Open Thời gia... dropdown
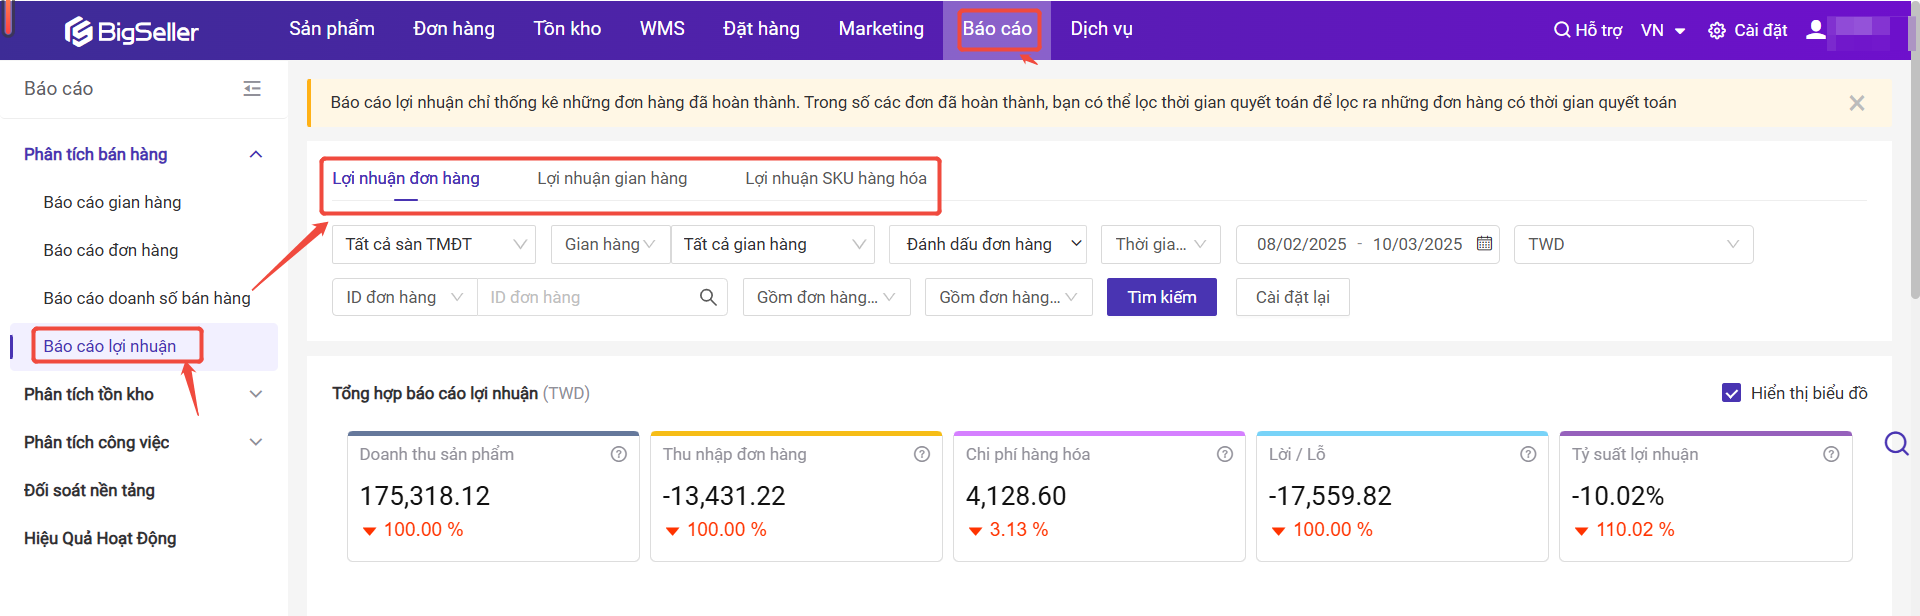This screenshot has height=616, width=1920. click(1161, 244)
